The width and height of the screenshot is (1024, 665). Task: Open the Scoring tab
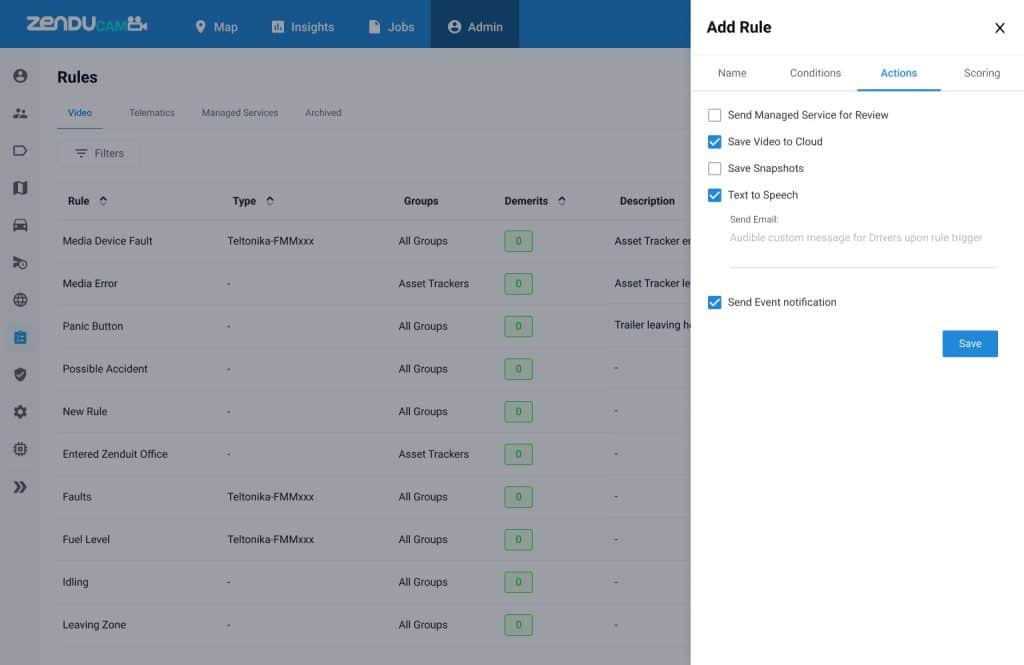pyautogui.click(x=982, y=73)
